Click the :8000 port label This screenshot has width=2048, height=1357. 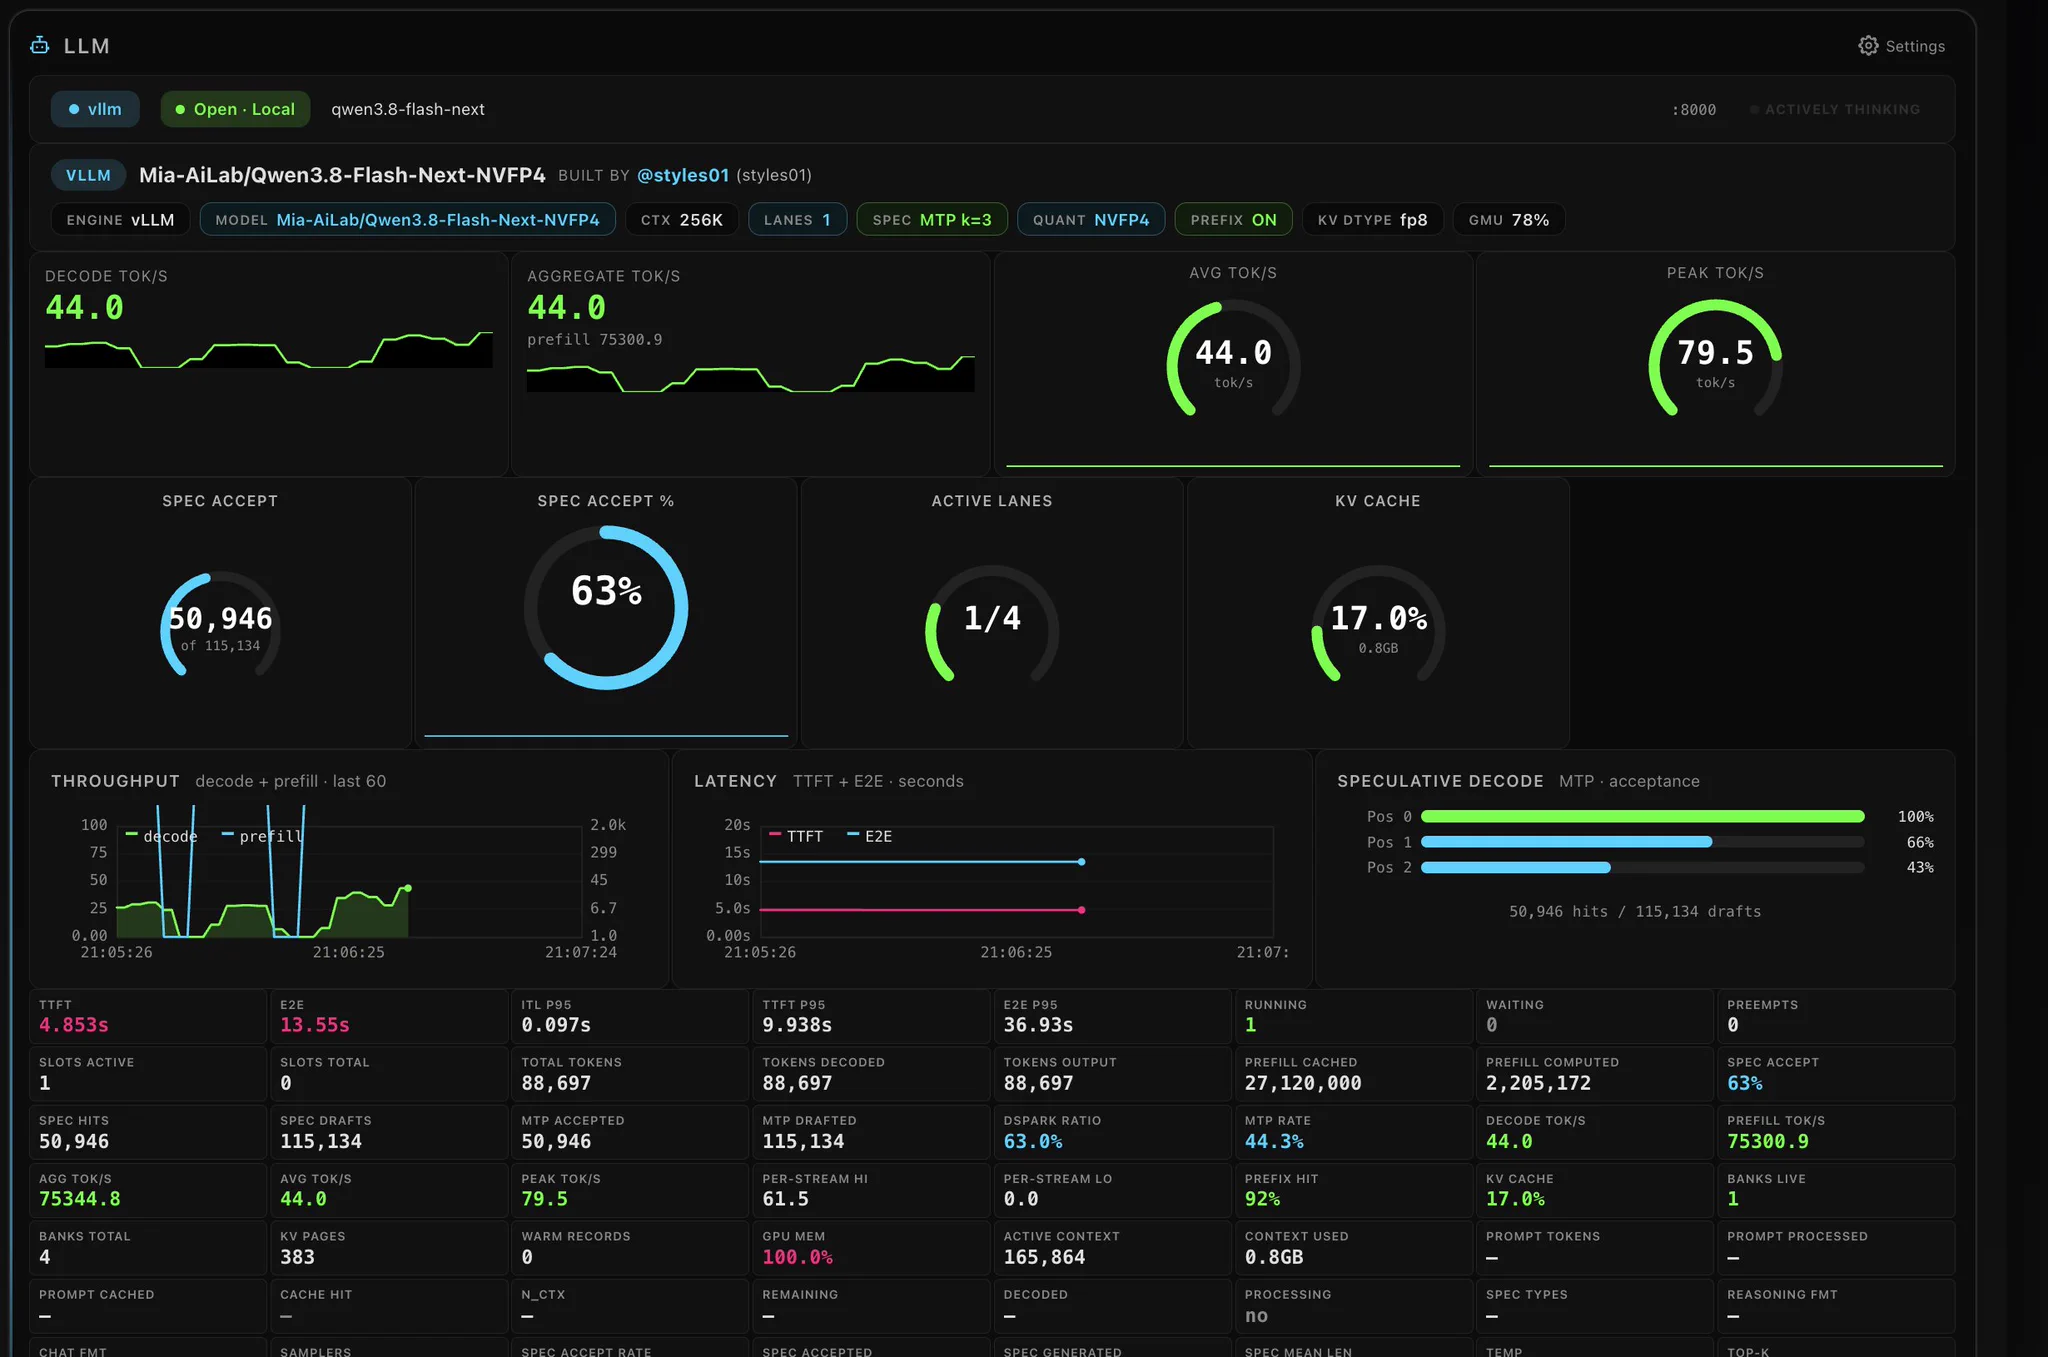pos(1694,110)
